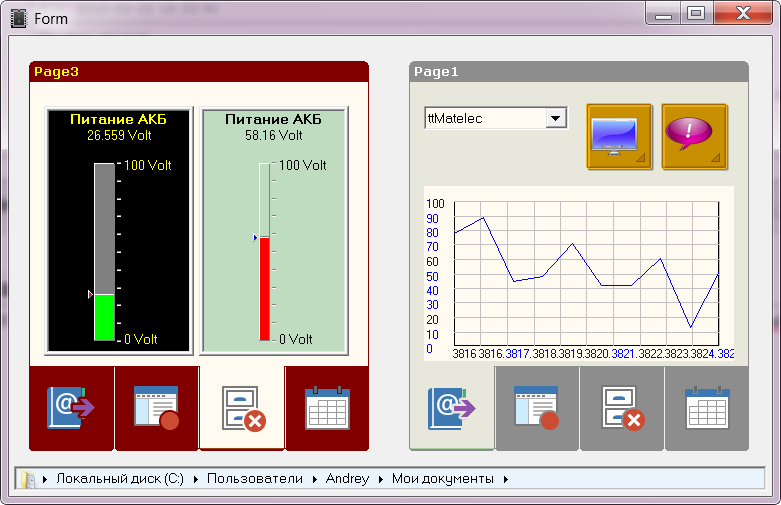The width and height of the screenshot is (781, 505).
Task: Click the 'Andrey' breadcrumb
Action: tap(347, 479)
